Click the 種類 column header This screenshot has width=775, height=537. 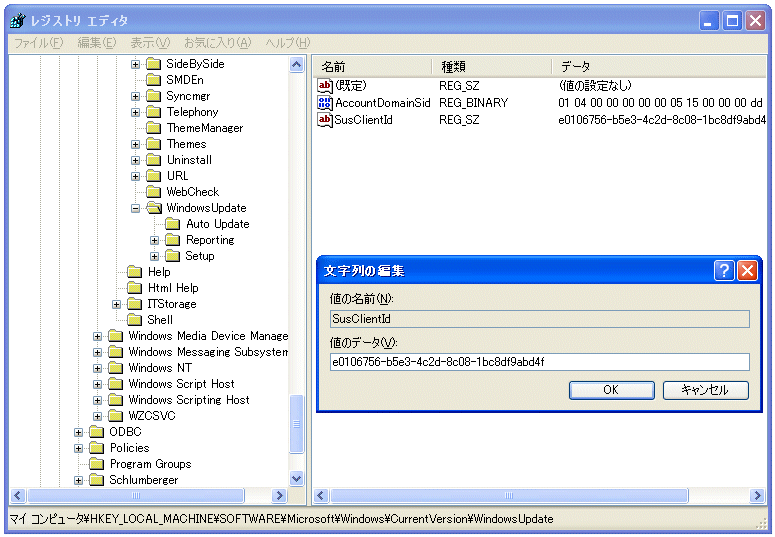492,66
